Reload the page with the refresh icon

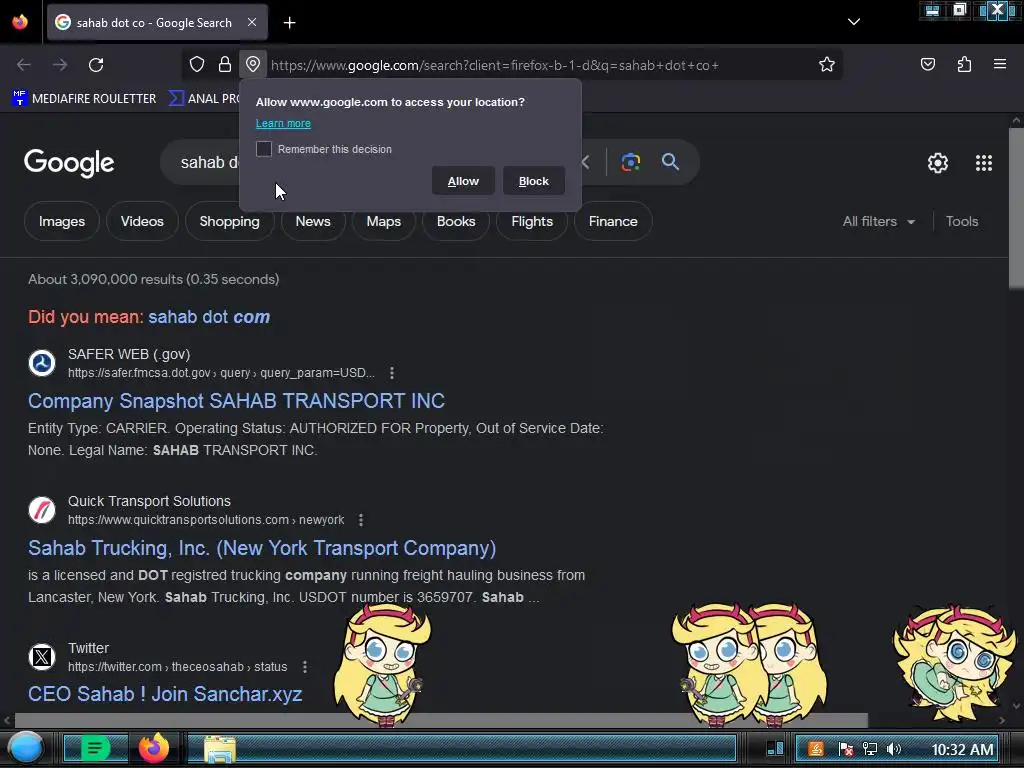[x=96, y=65]
